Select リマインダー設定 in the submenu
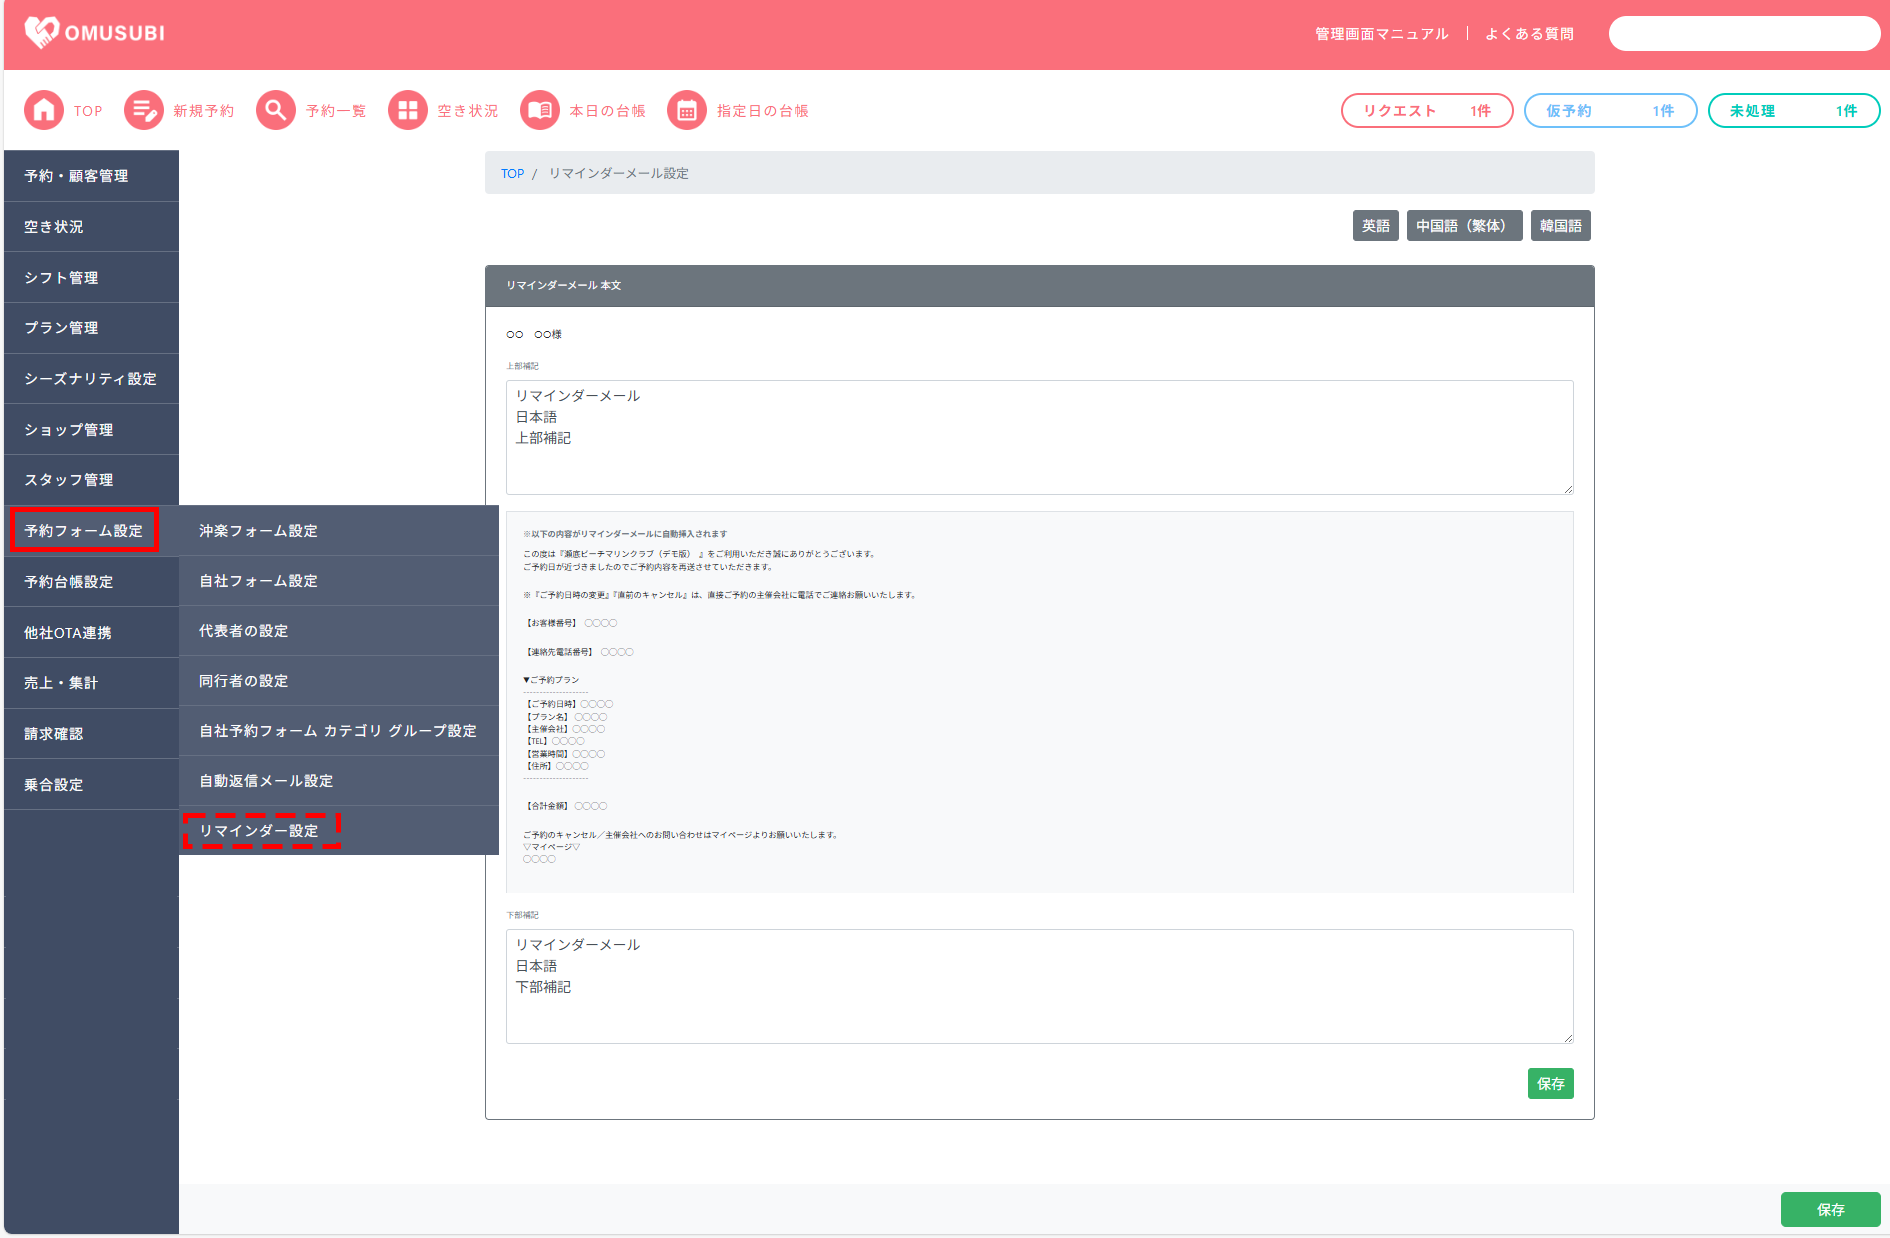The height and width of the screenshot is (1238, 1890). [x=260, y=831]
